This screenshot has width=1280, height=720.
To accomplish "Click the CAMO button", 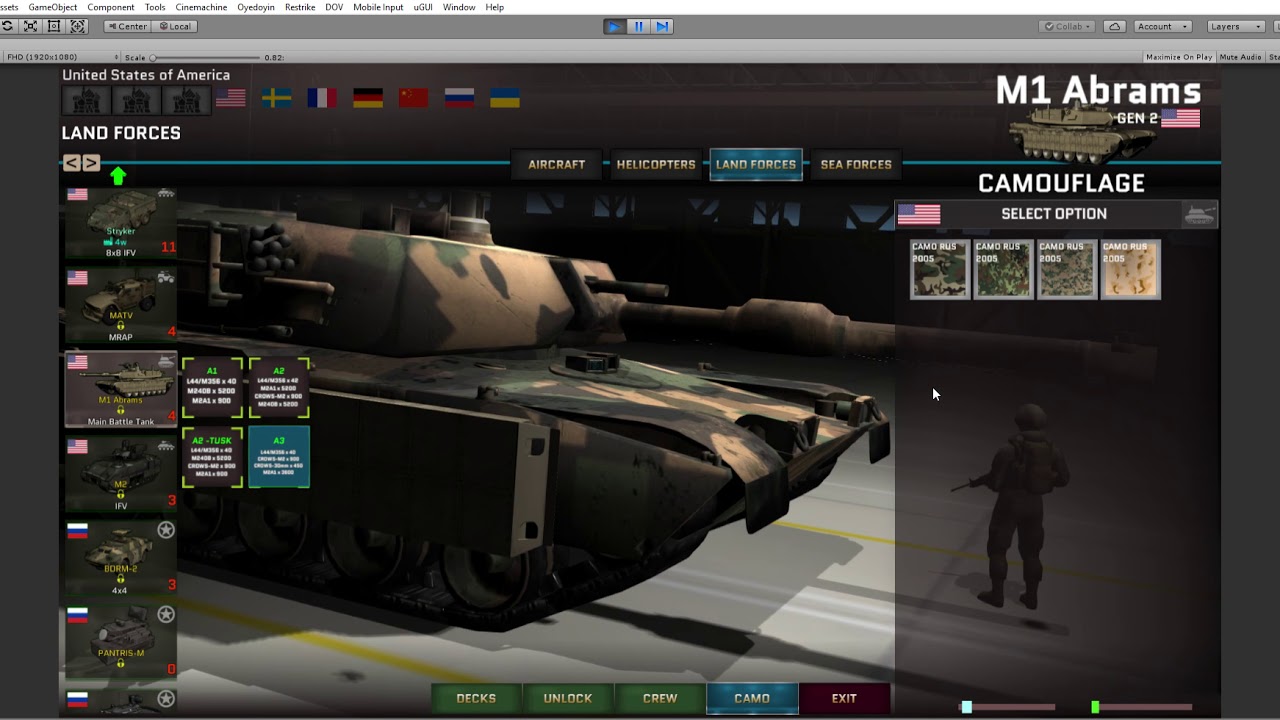I will tap(752, 699).
